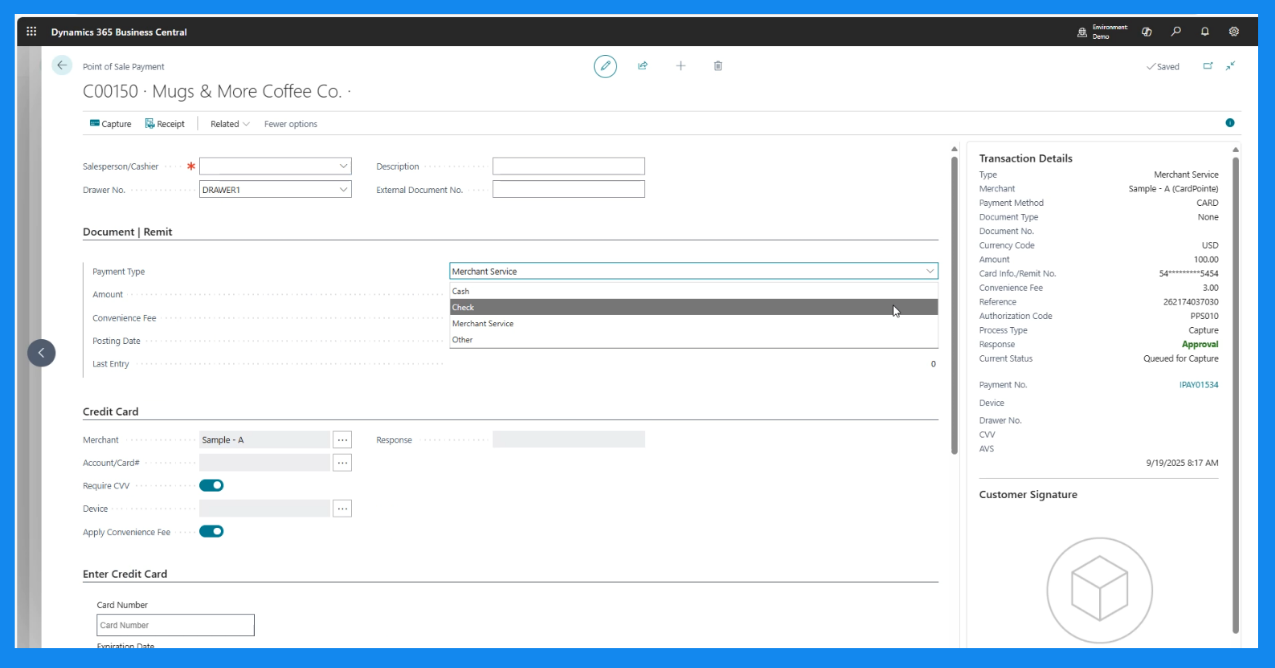Click the search magnifier icon
This screenshot has width=1275, height=668.
click(x=1176, y=32)
